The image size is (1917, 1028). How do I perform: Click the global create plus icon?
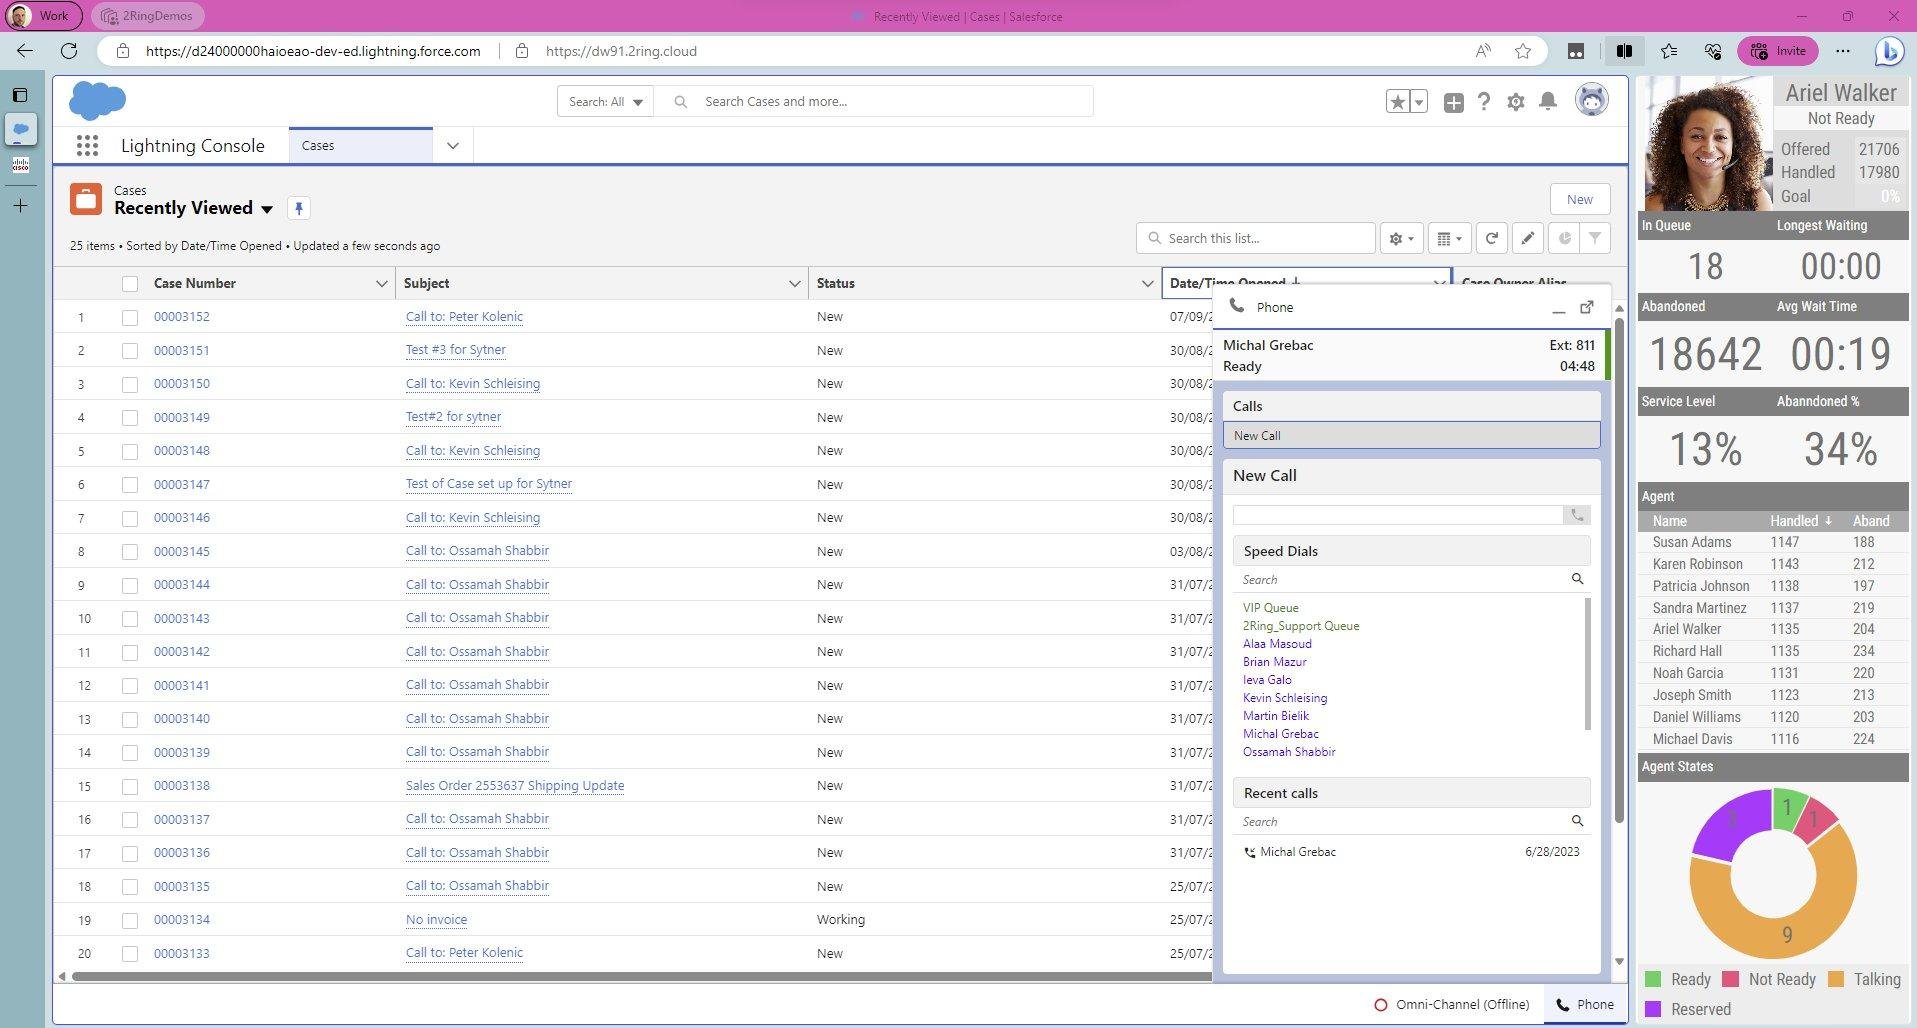[1453, 102]
